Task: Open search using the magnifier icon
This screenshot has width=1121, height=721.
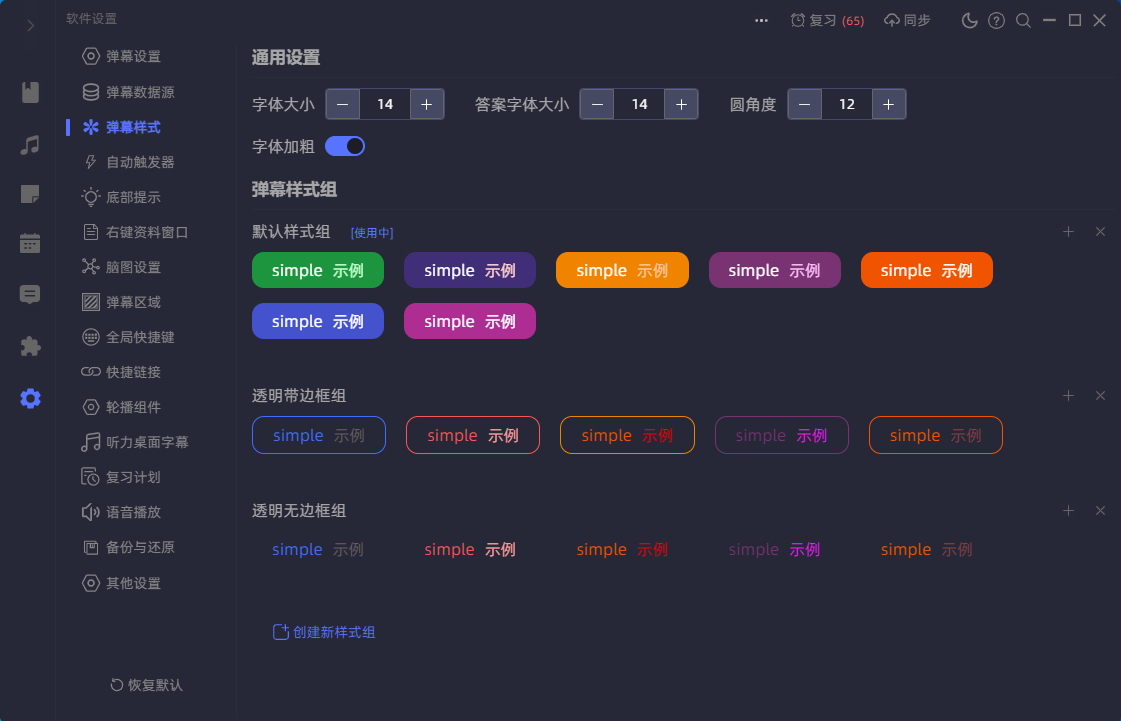Action: (1023, 19)
